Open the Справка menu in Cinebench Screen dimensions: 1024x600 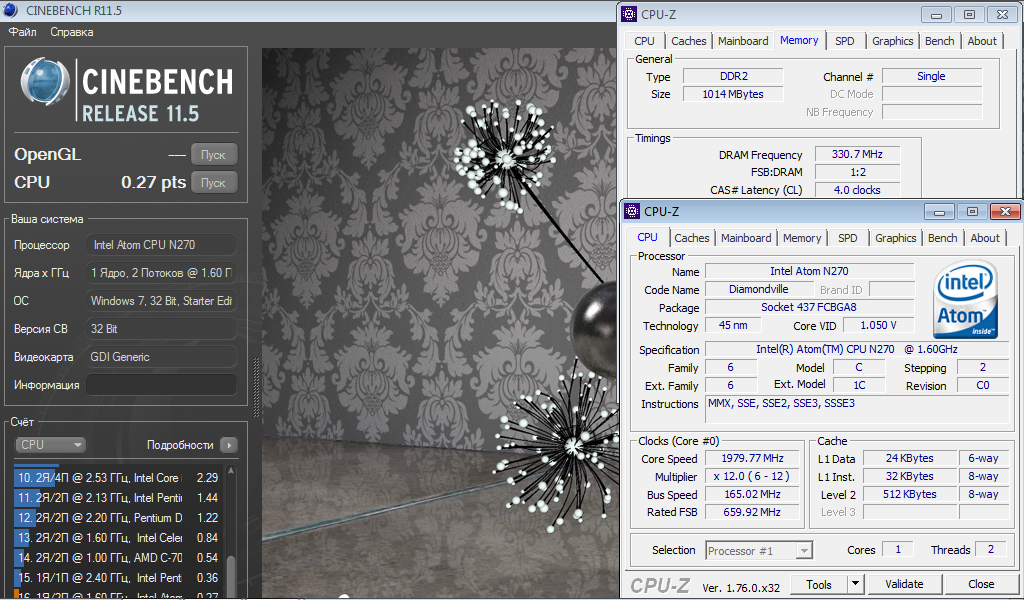pos(72,32)
